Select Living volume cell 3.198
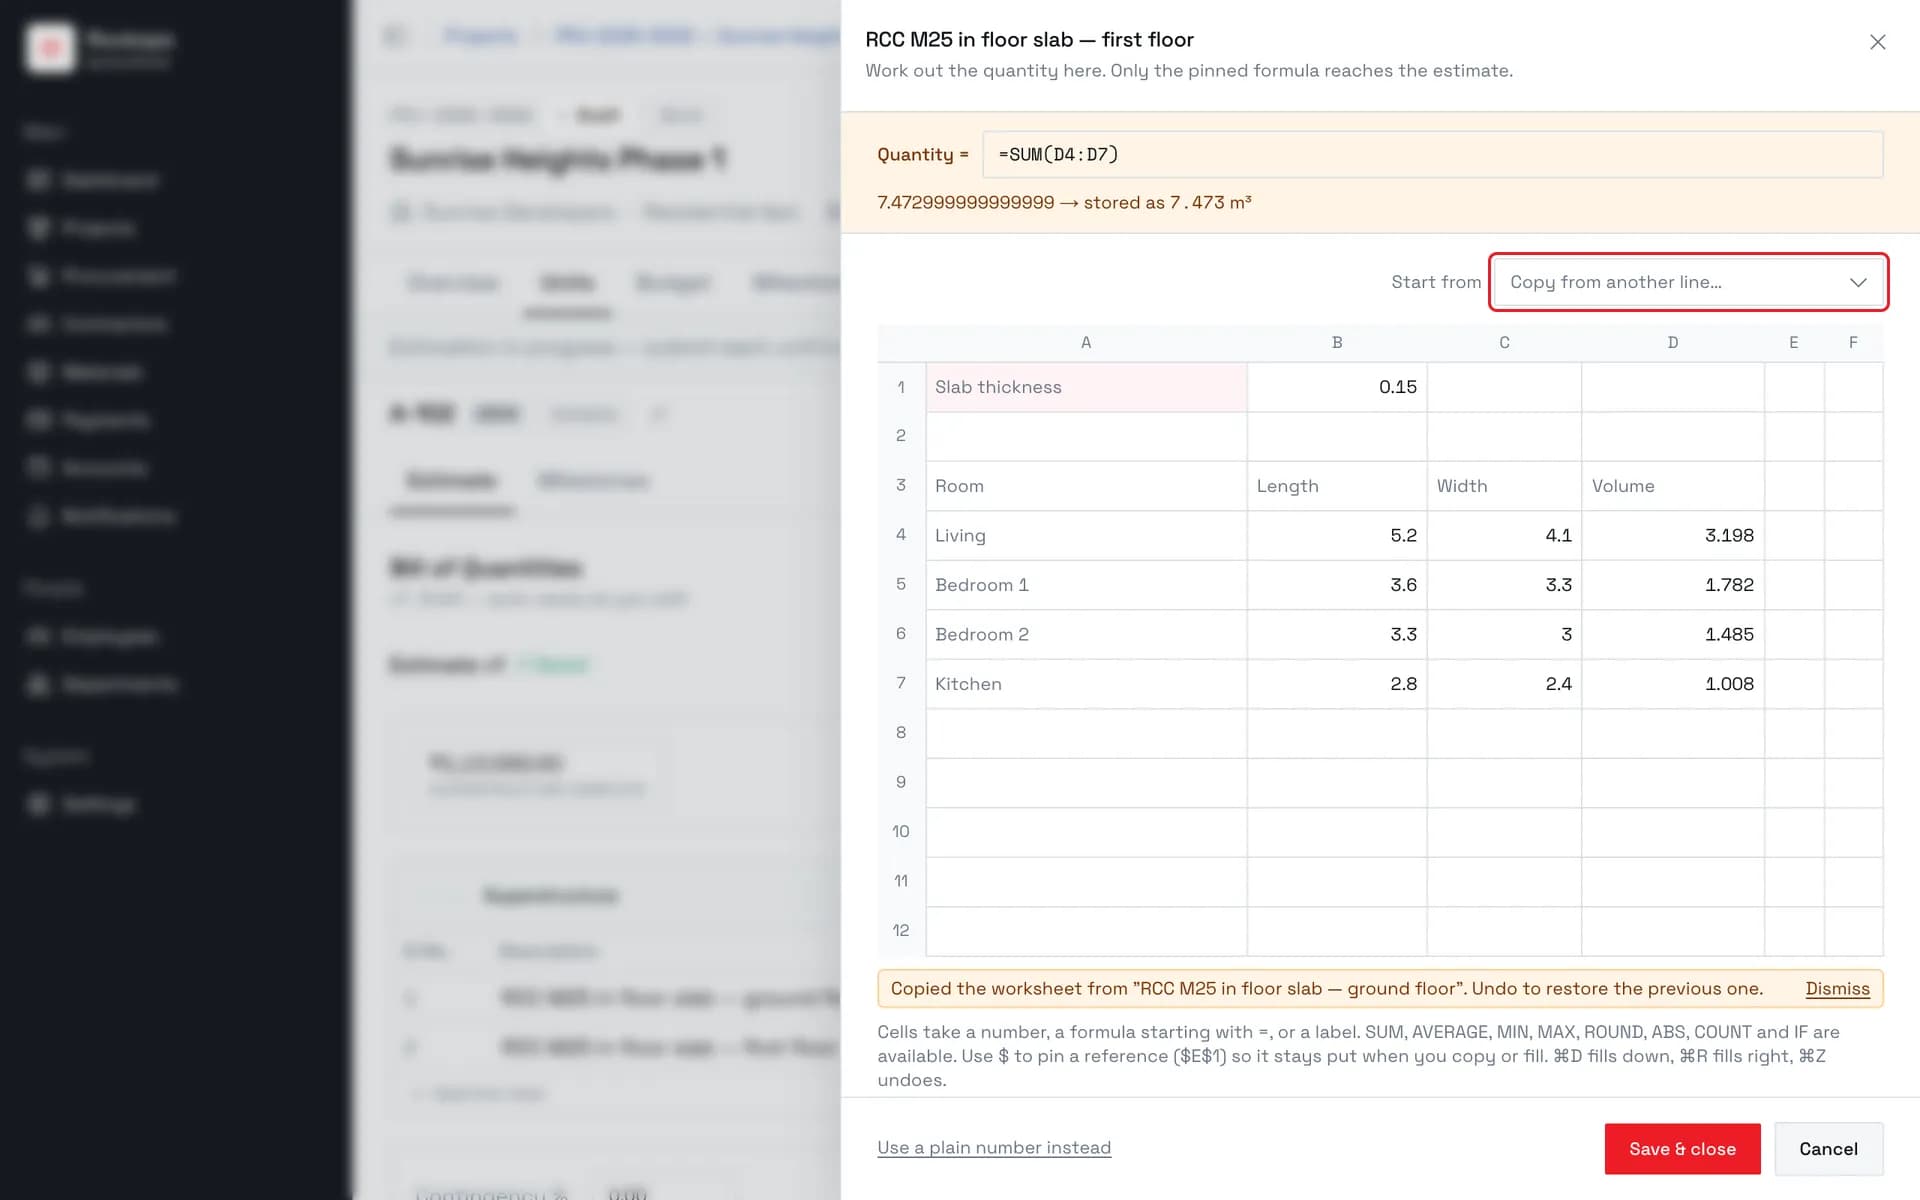The height and width of the screenshot is (1200, 1920). (1673, 536)
